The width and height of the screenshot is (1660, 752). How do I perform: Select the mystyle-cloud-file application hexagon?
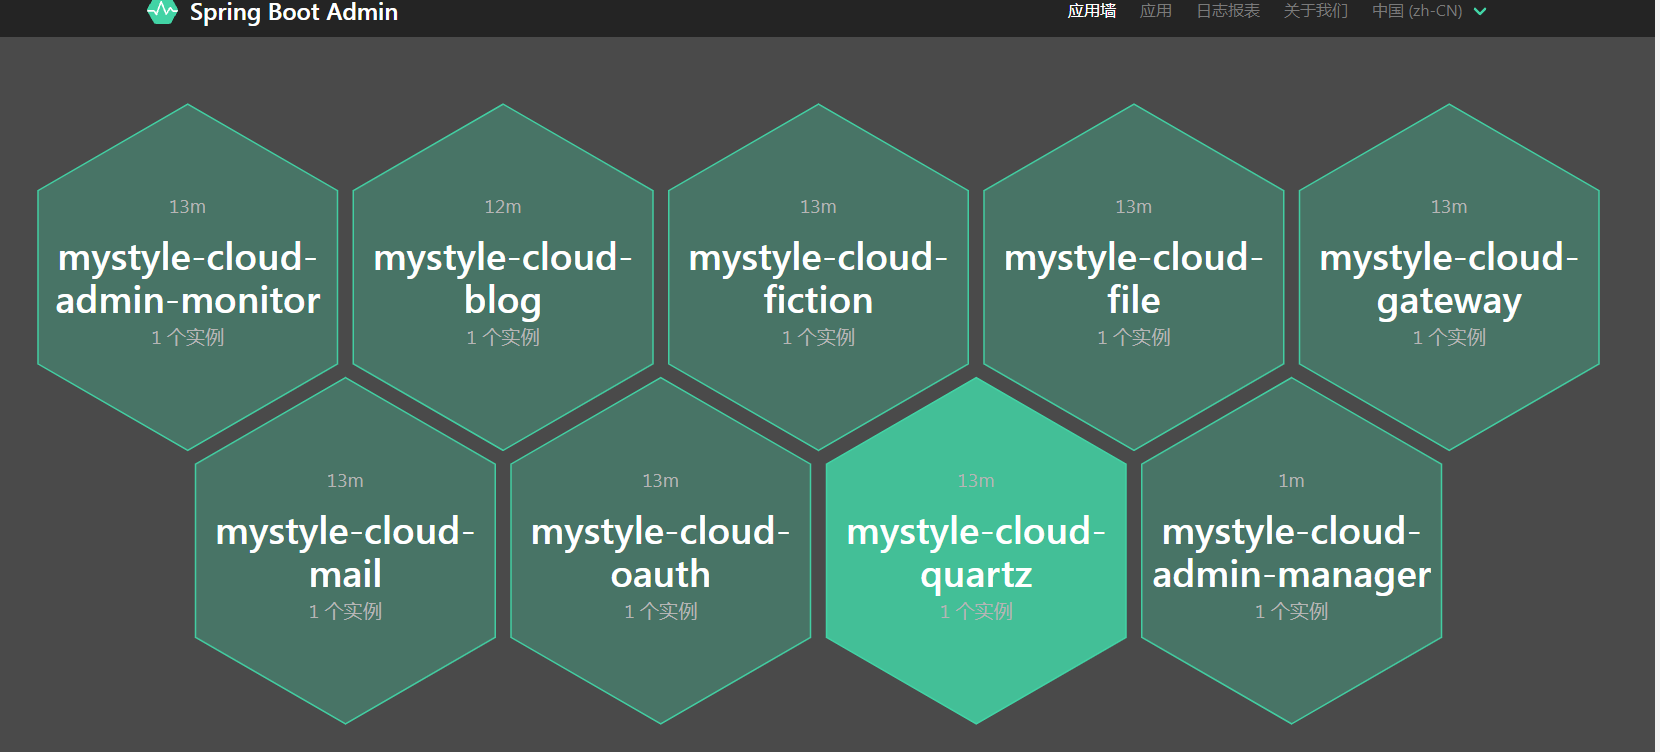click(x=1133, y=278)
